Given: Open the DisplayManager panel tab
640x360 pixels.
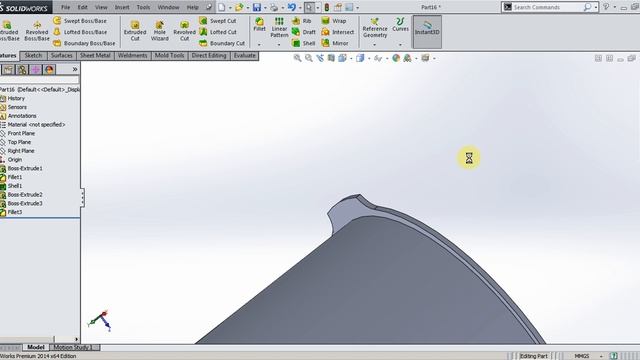Looking at the screenshot, I should pos(49,69).
